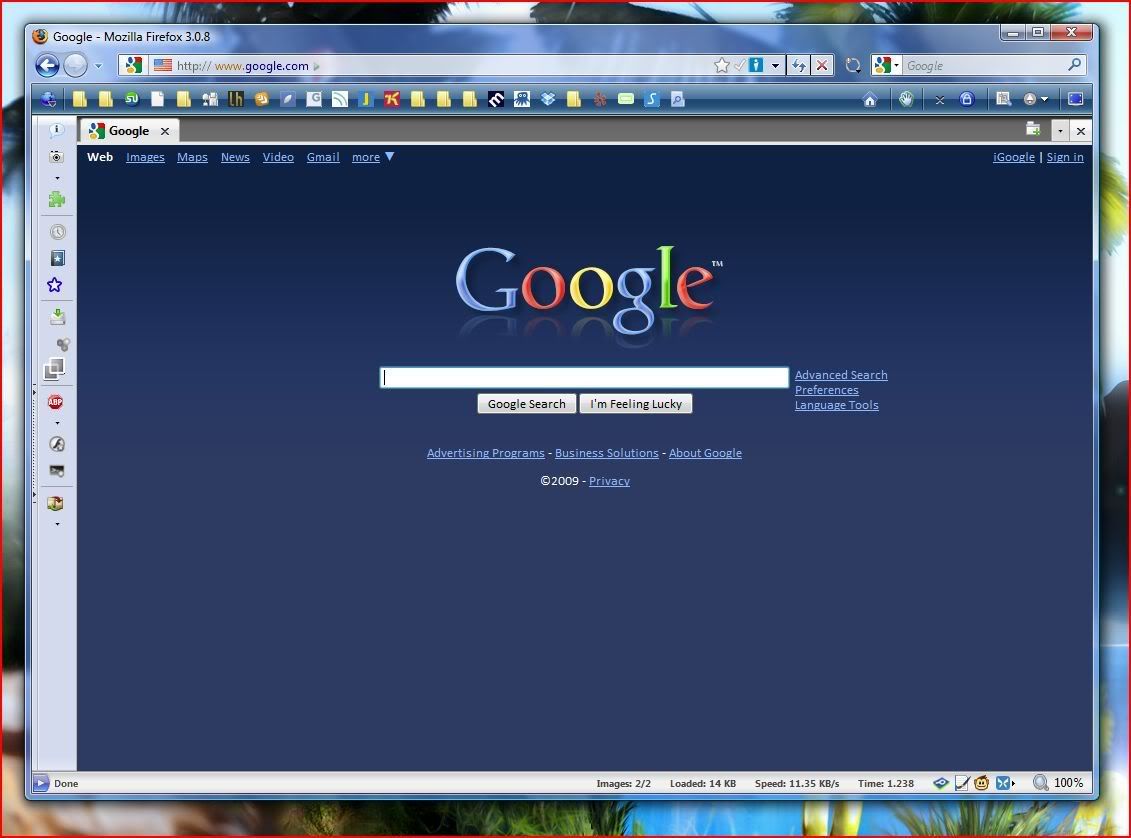Viewport: 1131px width, 838px height.
Task: Open the Maps link
Action: 193,157
